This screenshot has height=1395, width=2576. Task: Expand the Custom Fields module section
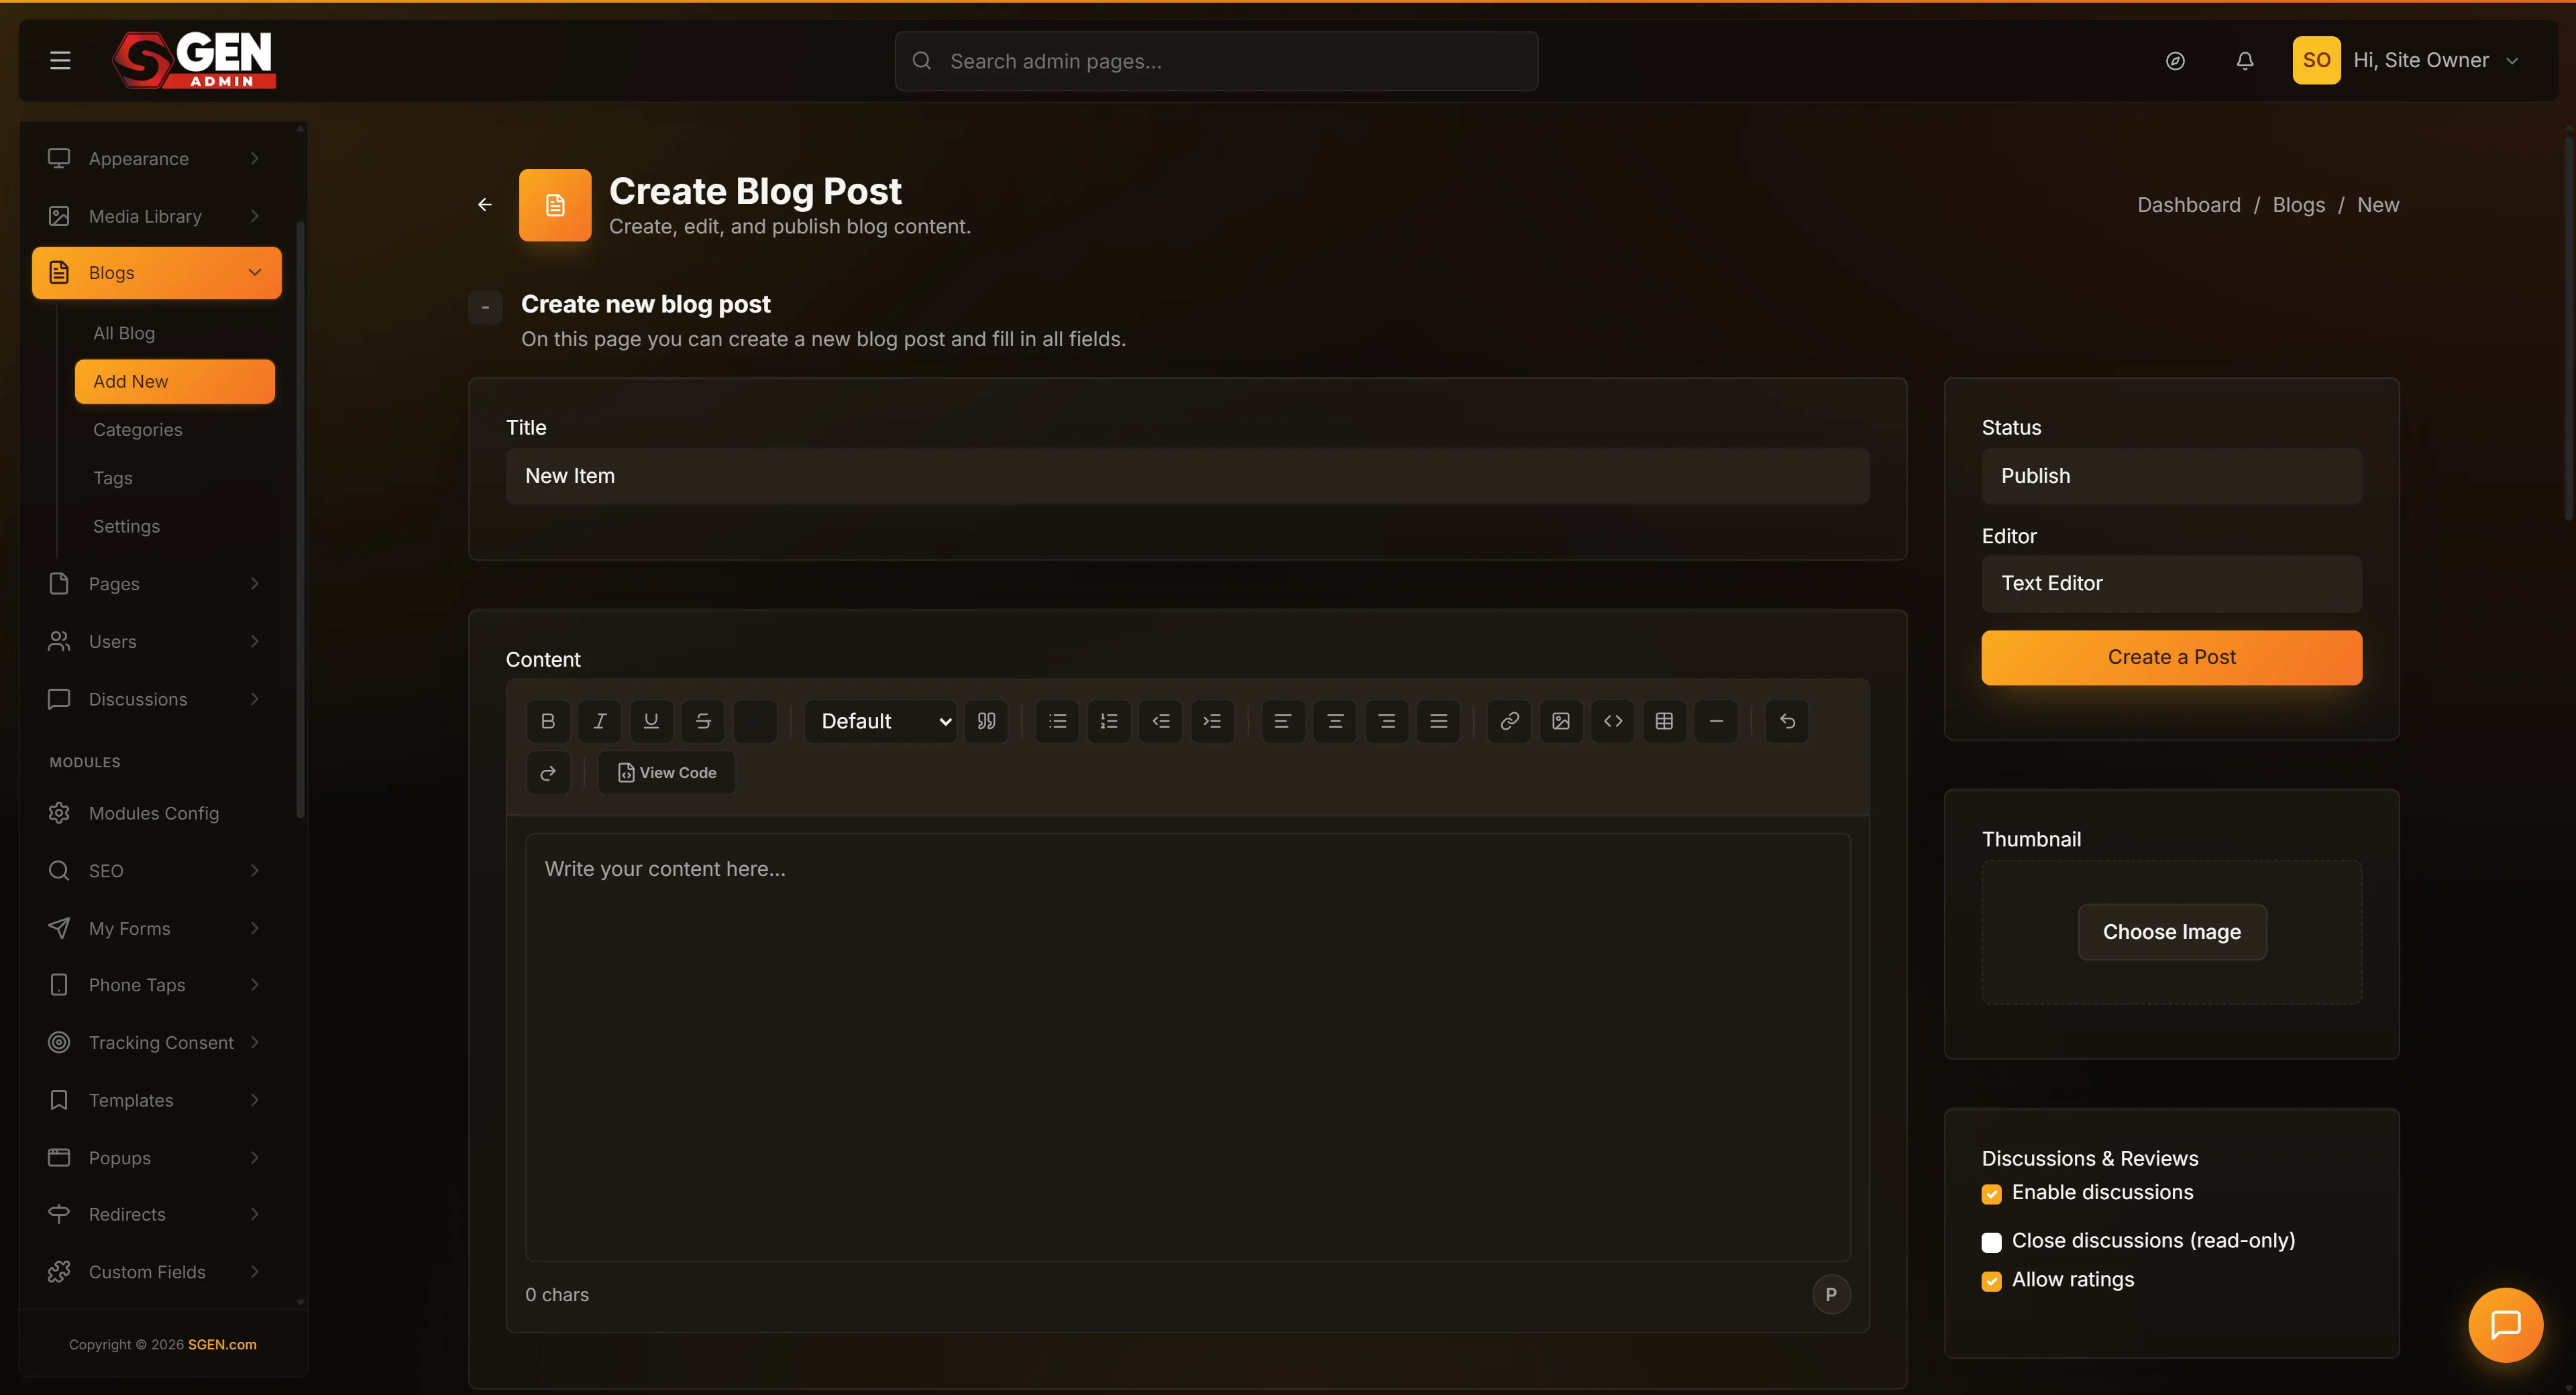(x=157, y=1272)
